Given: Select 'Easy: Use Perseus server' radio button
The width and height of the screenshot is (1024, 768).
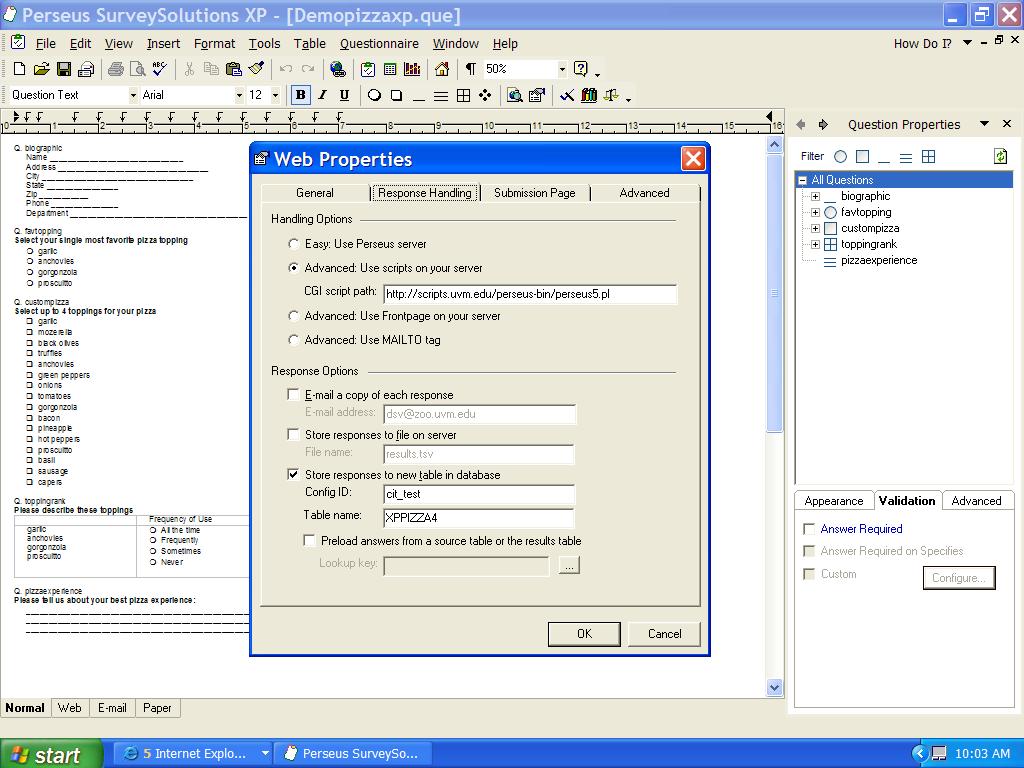Looking at the screenshot, I should tap(293, 244).
